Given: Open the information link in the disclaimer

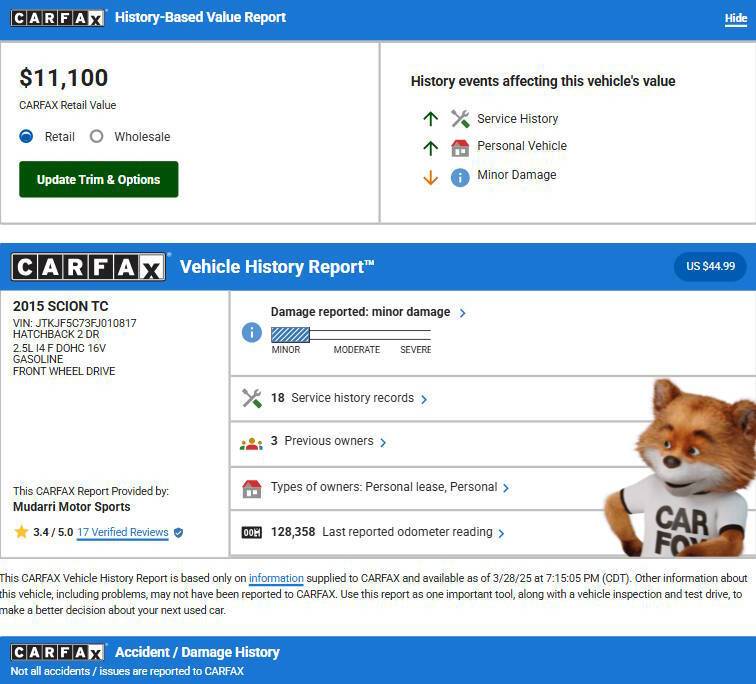Looking at the screenshot, I should pyautogui.click(x=276, y=578).
